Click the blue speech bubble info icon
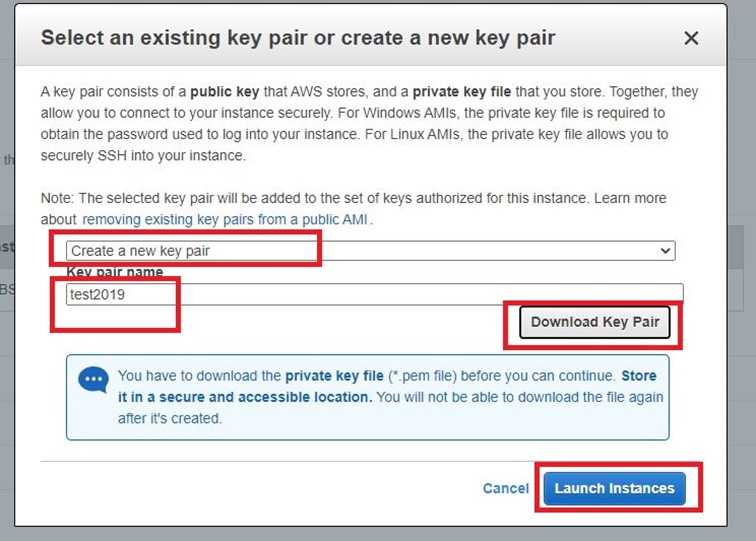 pyautogui.click(x=93, y=380)
